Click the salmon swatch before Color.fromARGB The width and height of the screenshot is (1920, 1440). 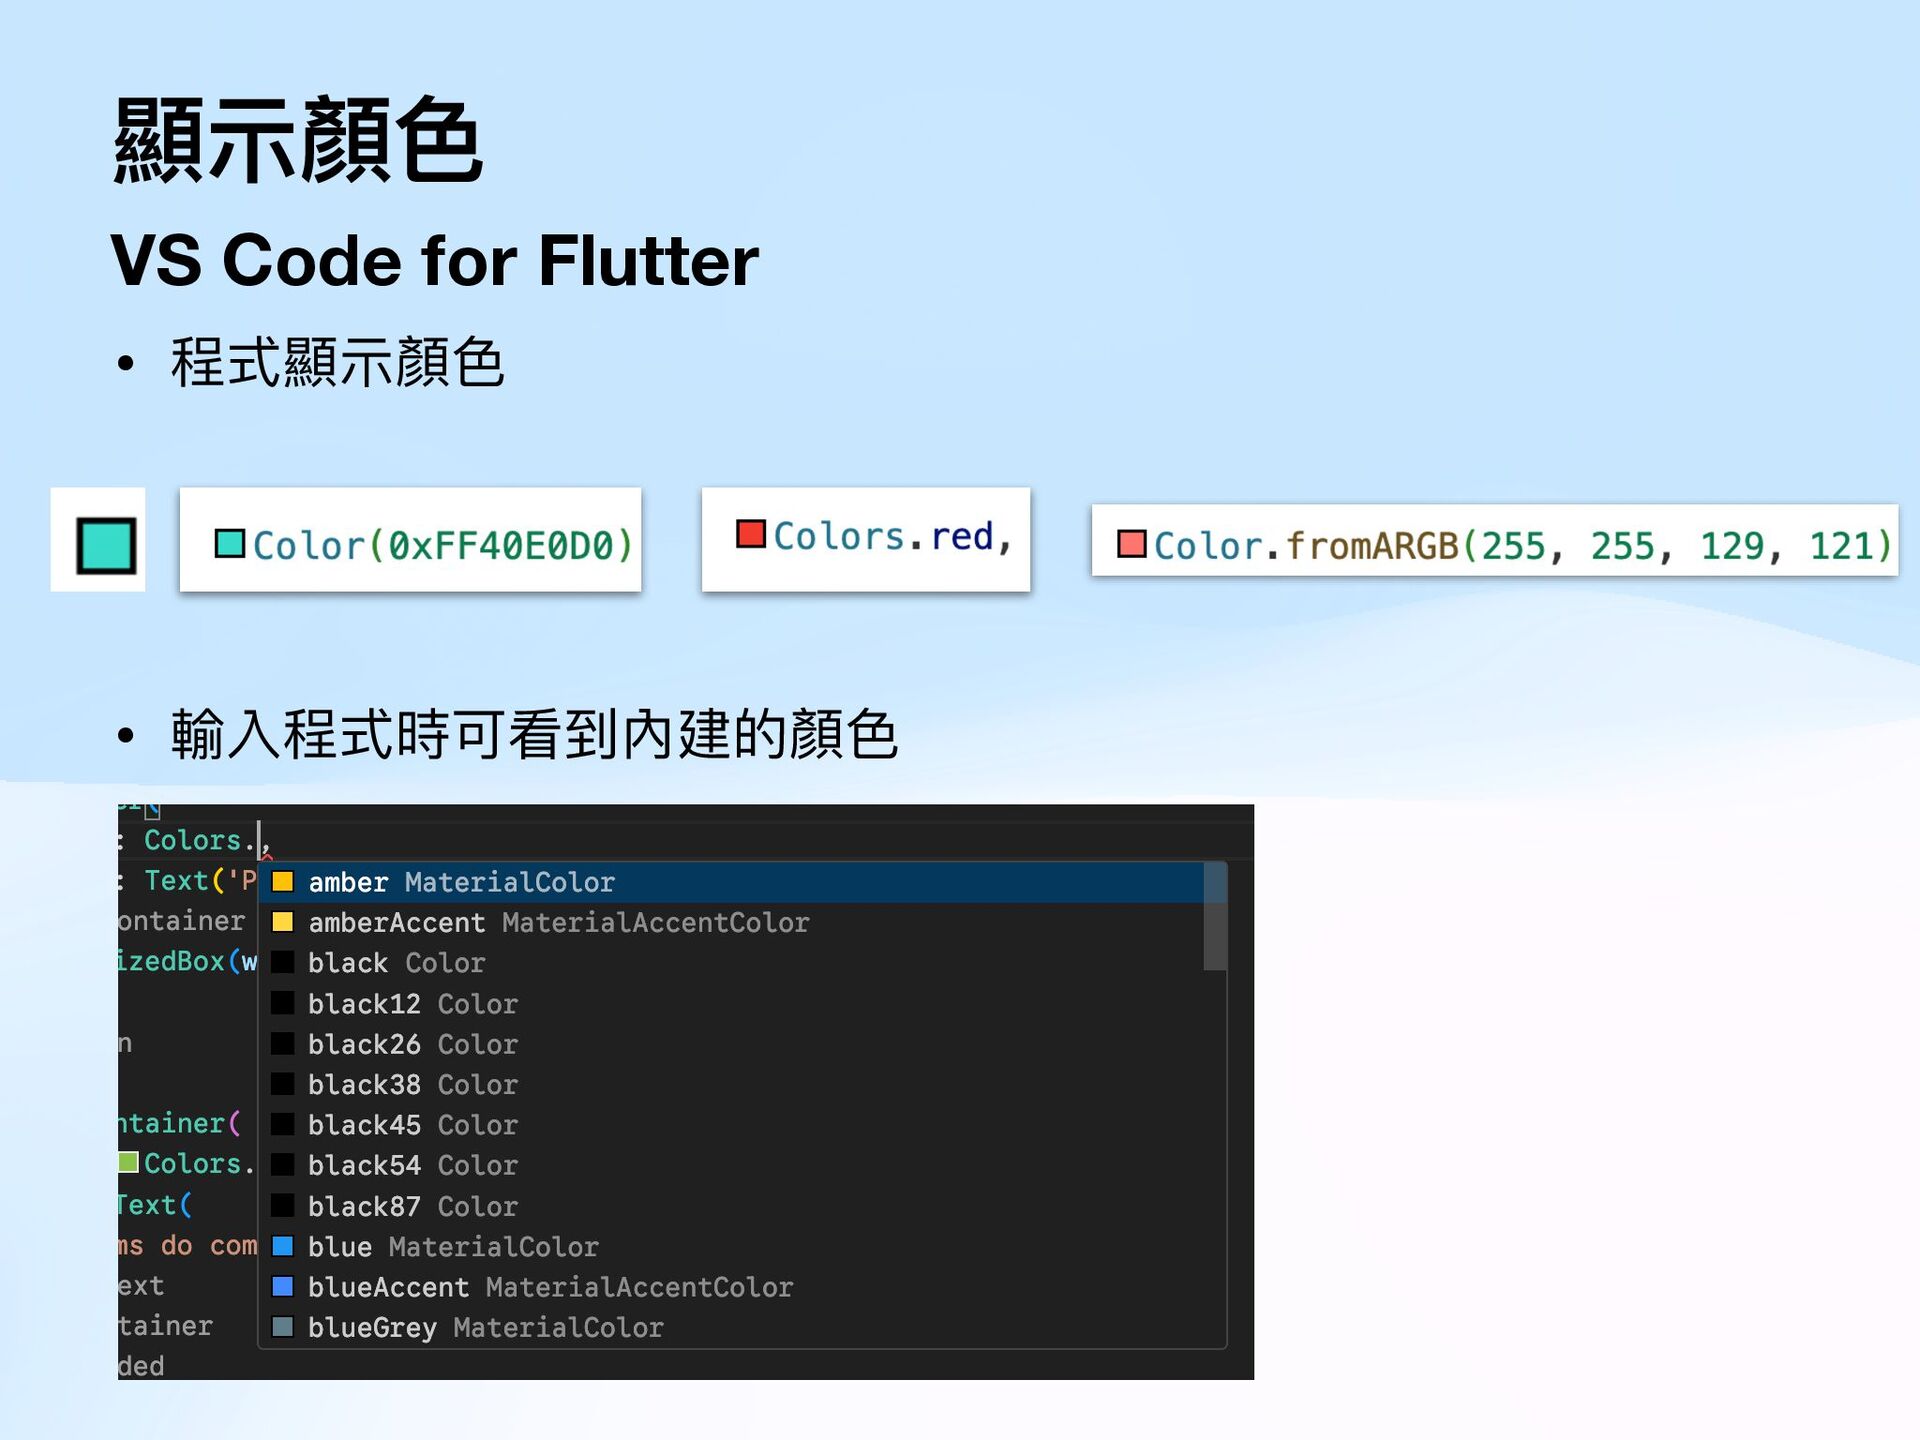click(1131, 544)
